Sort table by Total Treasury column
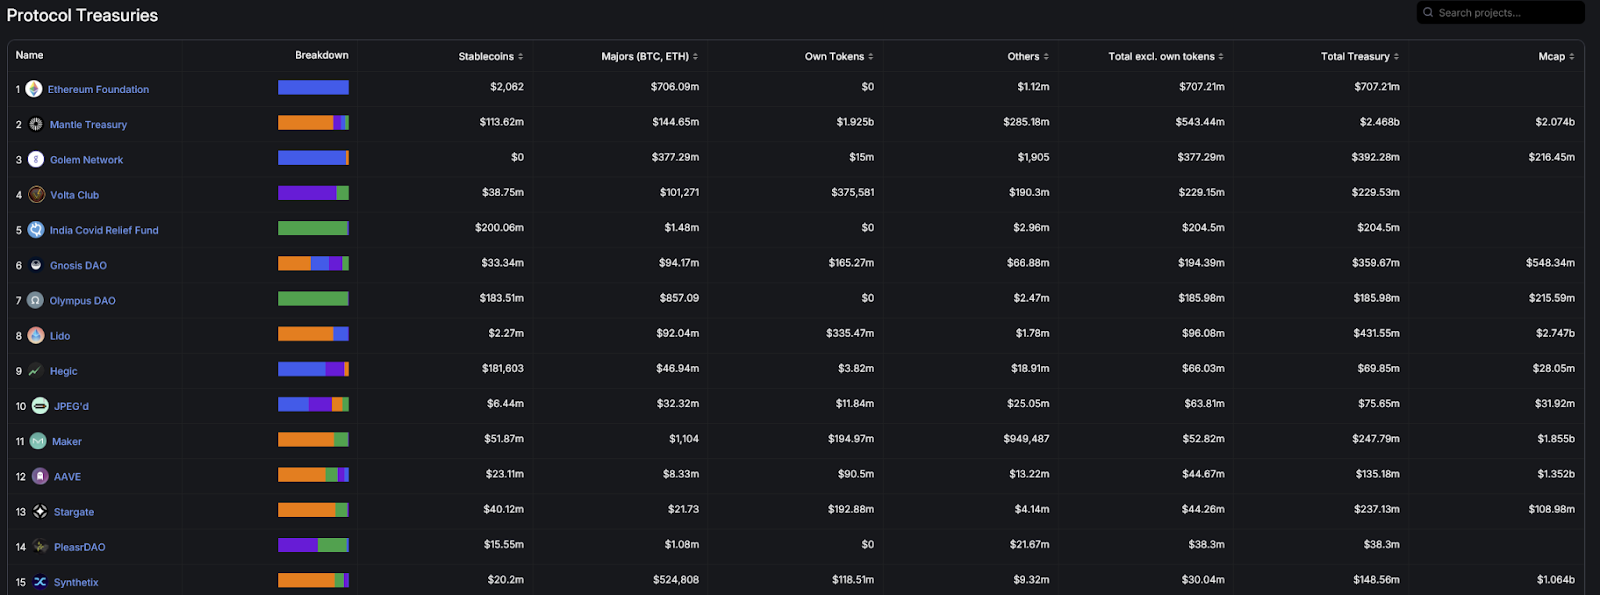This screenshot has height=595, width=1600. tap(1360, 56)
